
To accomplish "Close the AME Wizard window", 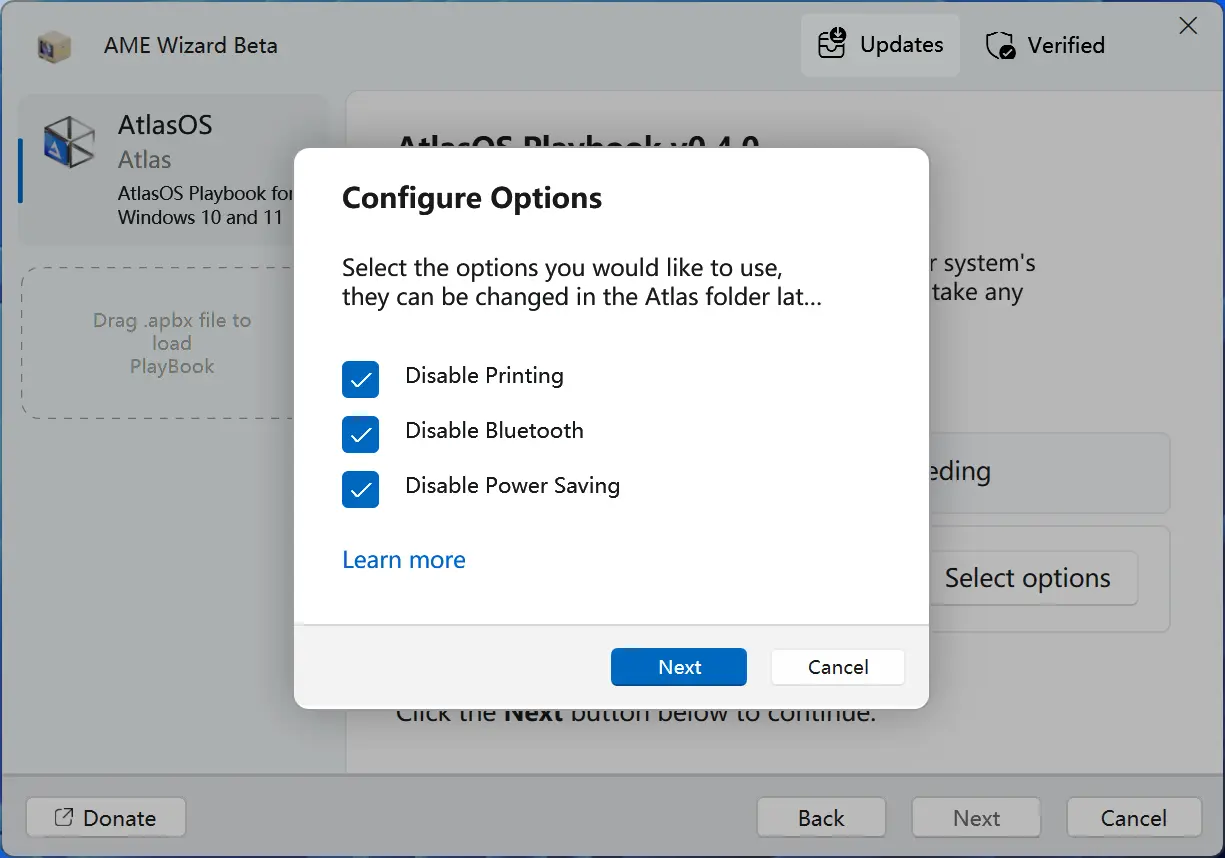I will tap(1188, 26).
